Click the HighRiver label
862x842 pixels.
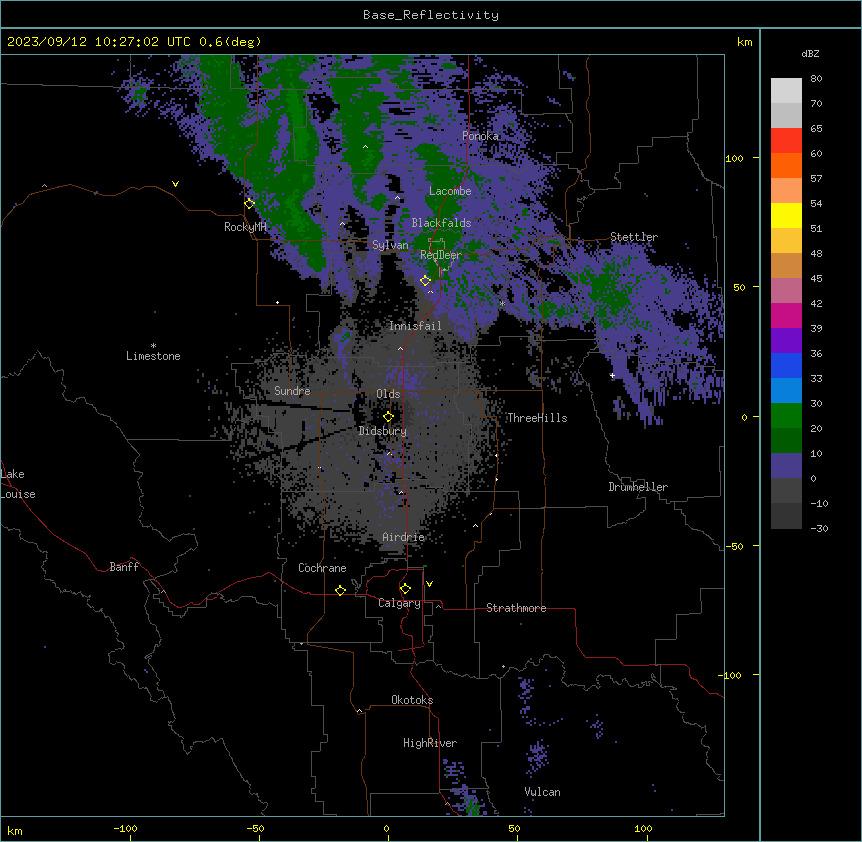(430, 743)
